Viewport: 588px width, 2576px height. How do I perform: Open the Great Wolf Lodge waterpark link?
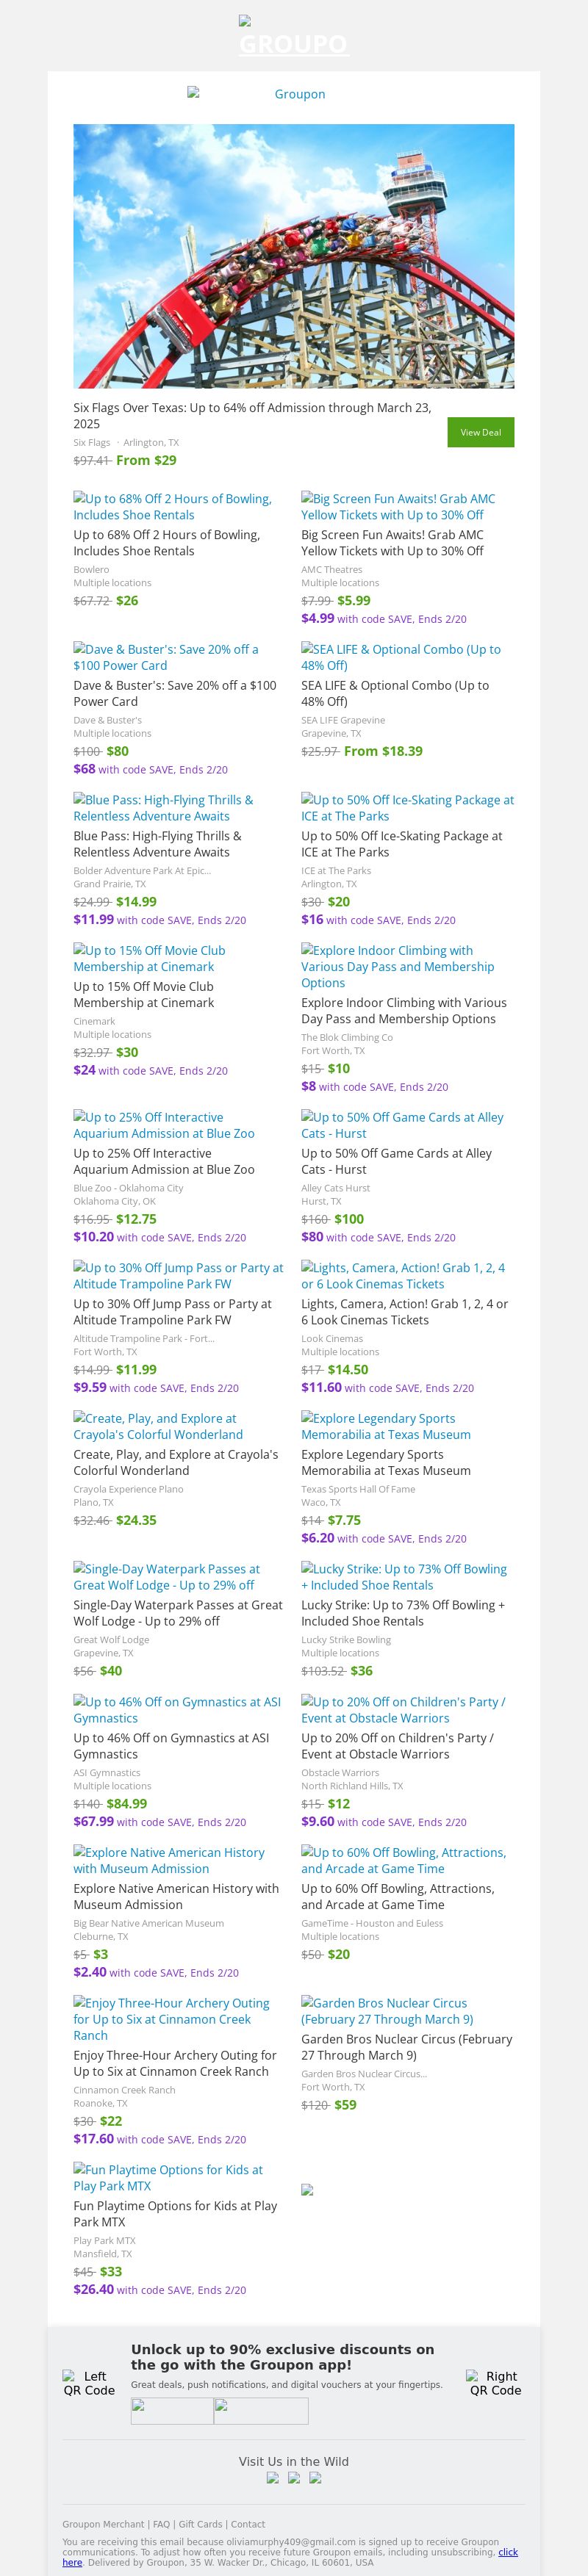[166, 1577]
